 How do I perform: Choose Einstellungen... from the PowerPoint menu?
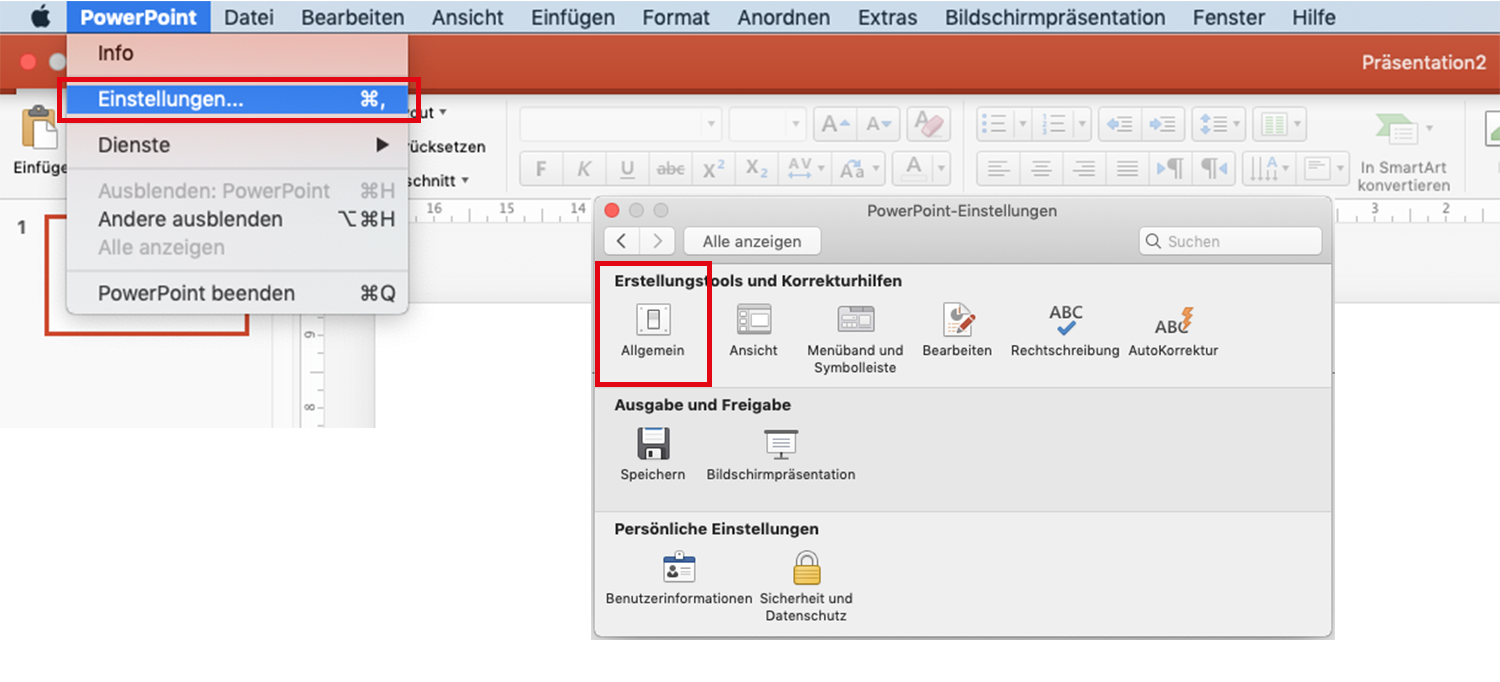pos(240,99)
